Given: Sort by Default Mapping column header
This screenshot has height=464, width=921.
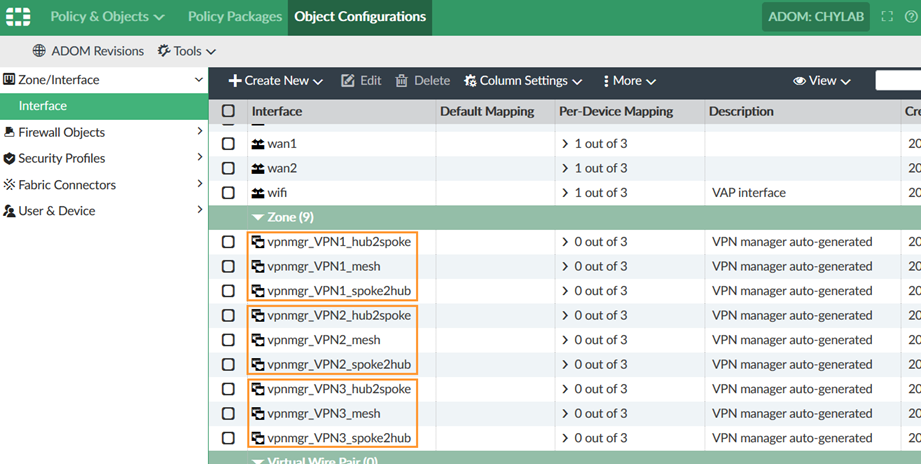Looking at the screenshot, I should 487,111.
